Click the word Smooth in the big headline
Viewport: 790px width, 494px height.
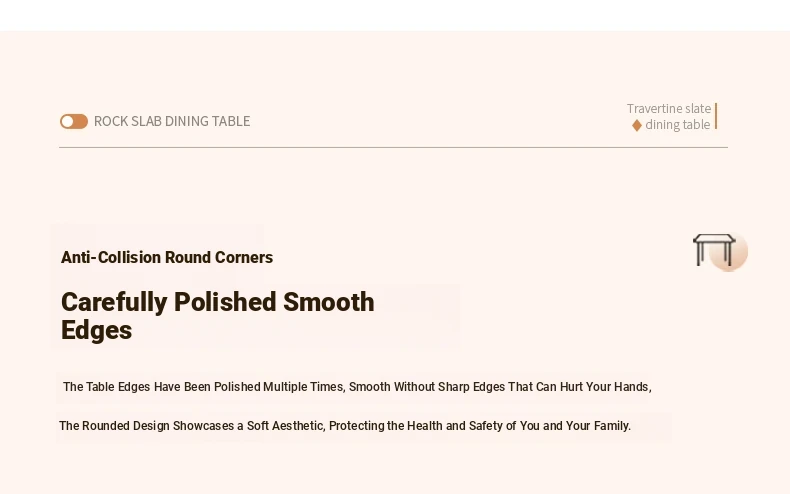point(328,302)
